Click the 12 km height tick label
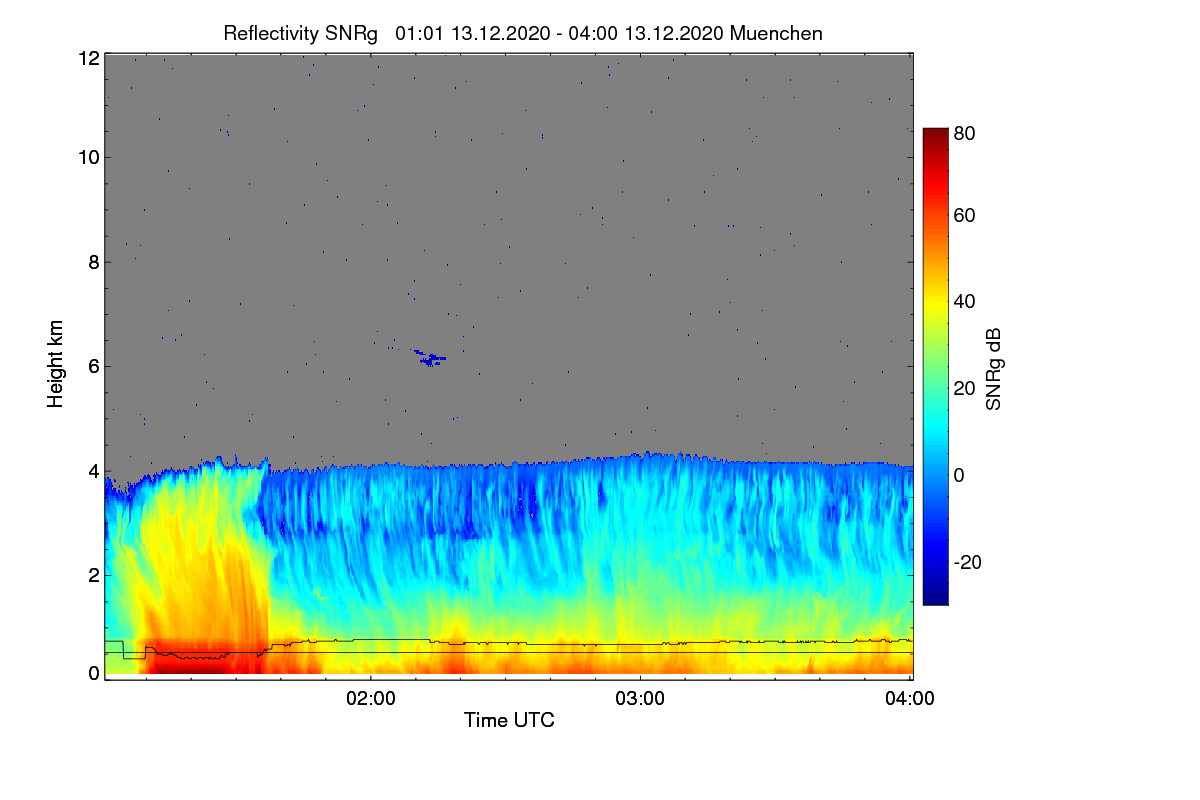 89,58
